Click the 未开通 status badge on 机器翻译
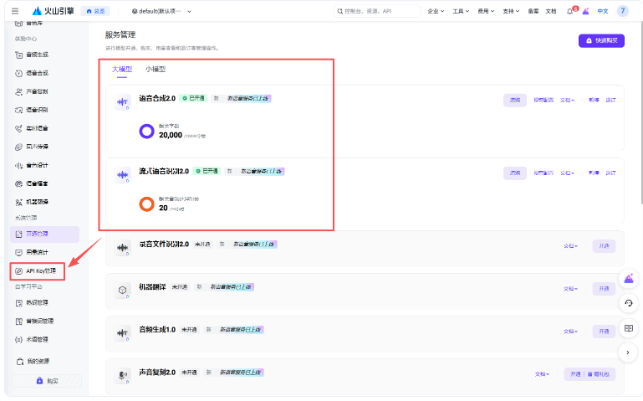643x401 pixels. tap(180, 287)
